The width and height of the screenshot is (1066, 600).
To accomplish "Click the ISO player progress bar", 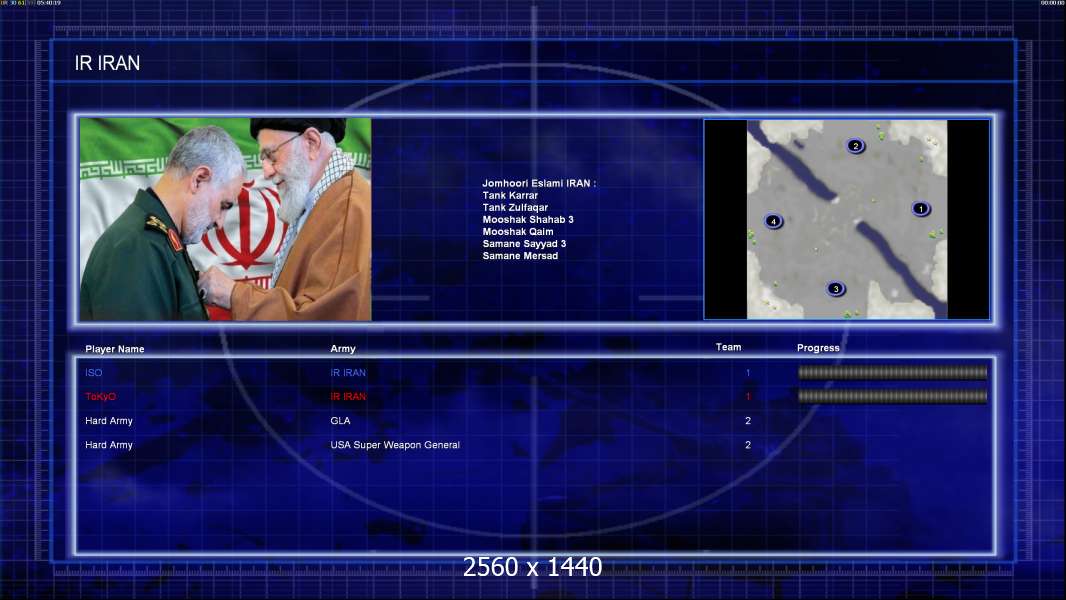I will pos(892,372).
